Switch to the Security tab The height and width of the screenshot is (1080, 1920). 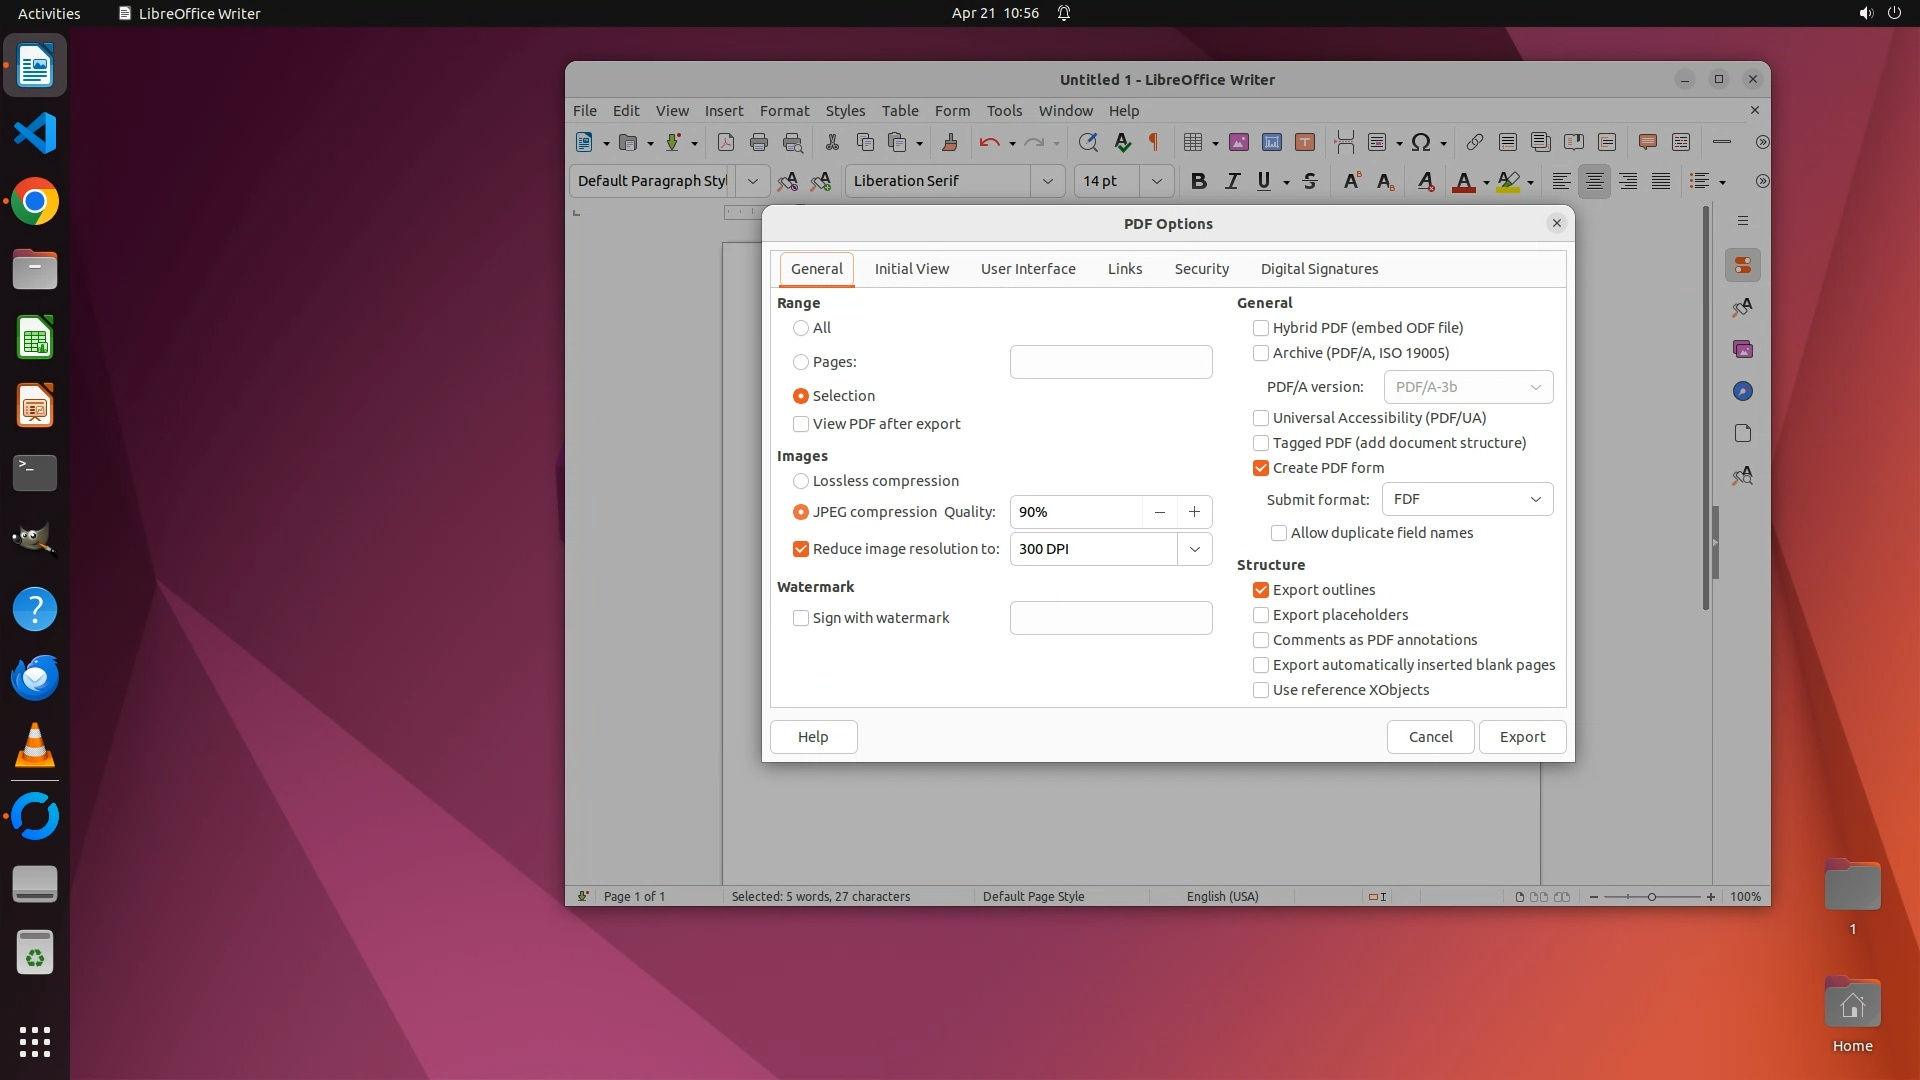(1201, 269)
